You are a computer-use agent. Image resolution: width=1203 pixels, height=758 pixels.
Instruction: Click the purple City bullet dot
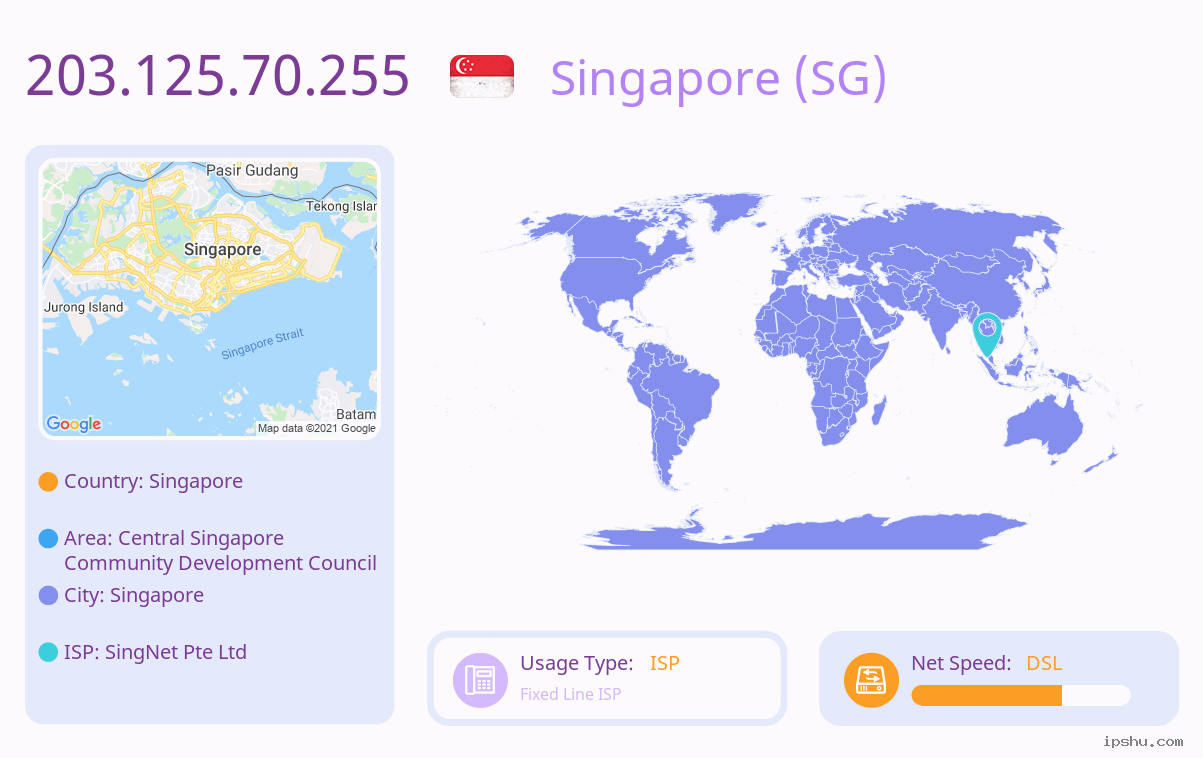pyautogui.click(x=48, y=596)
